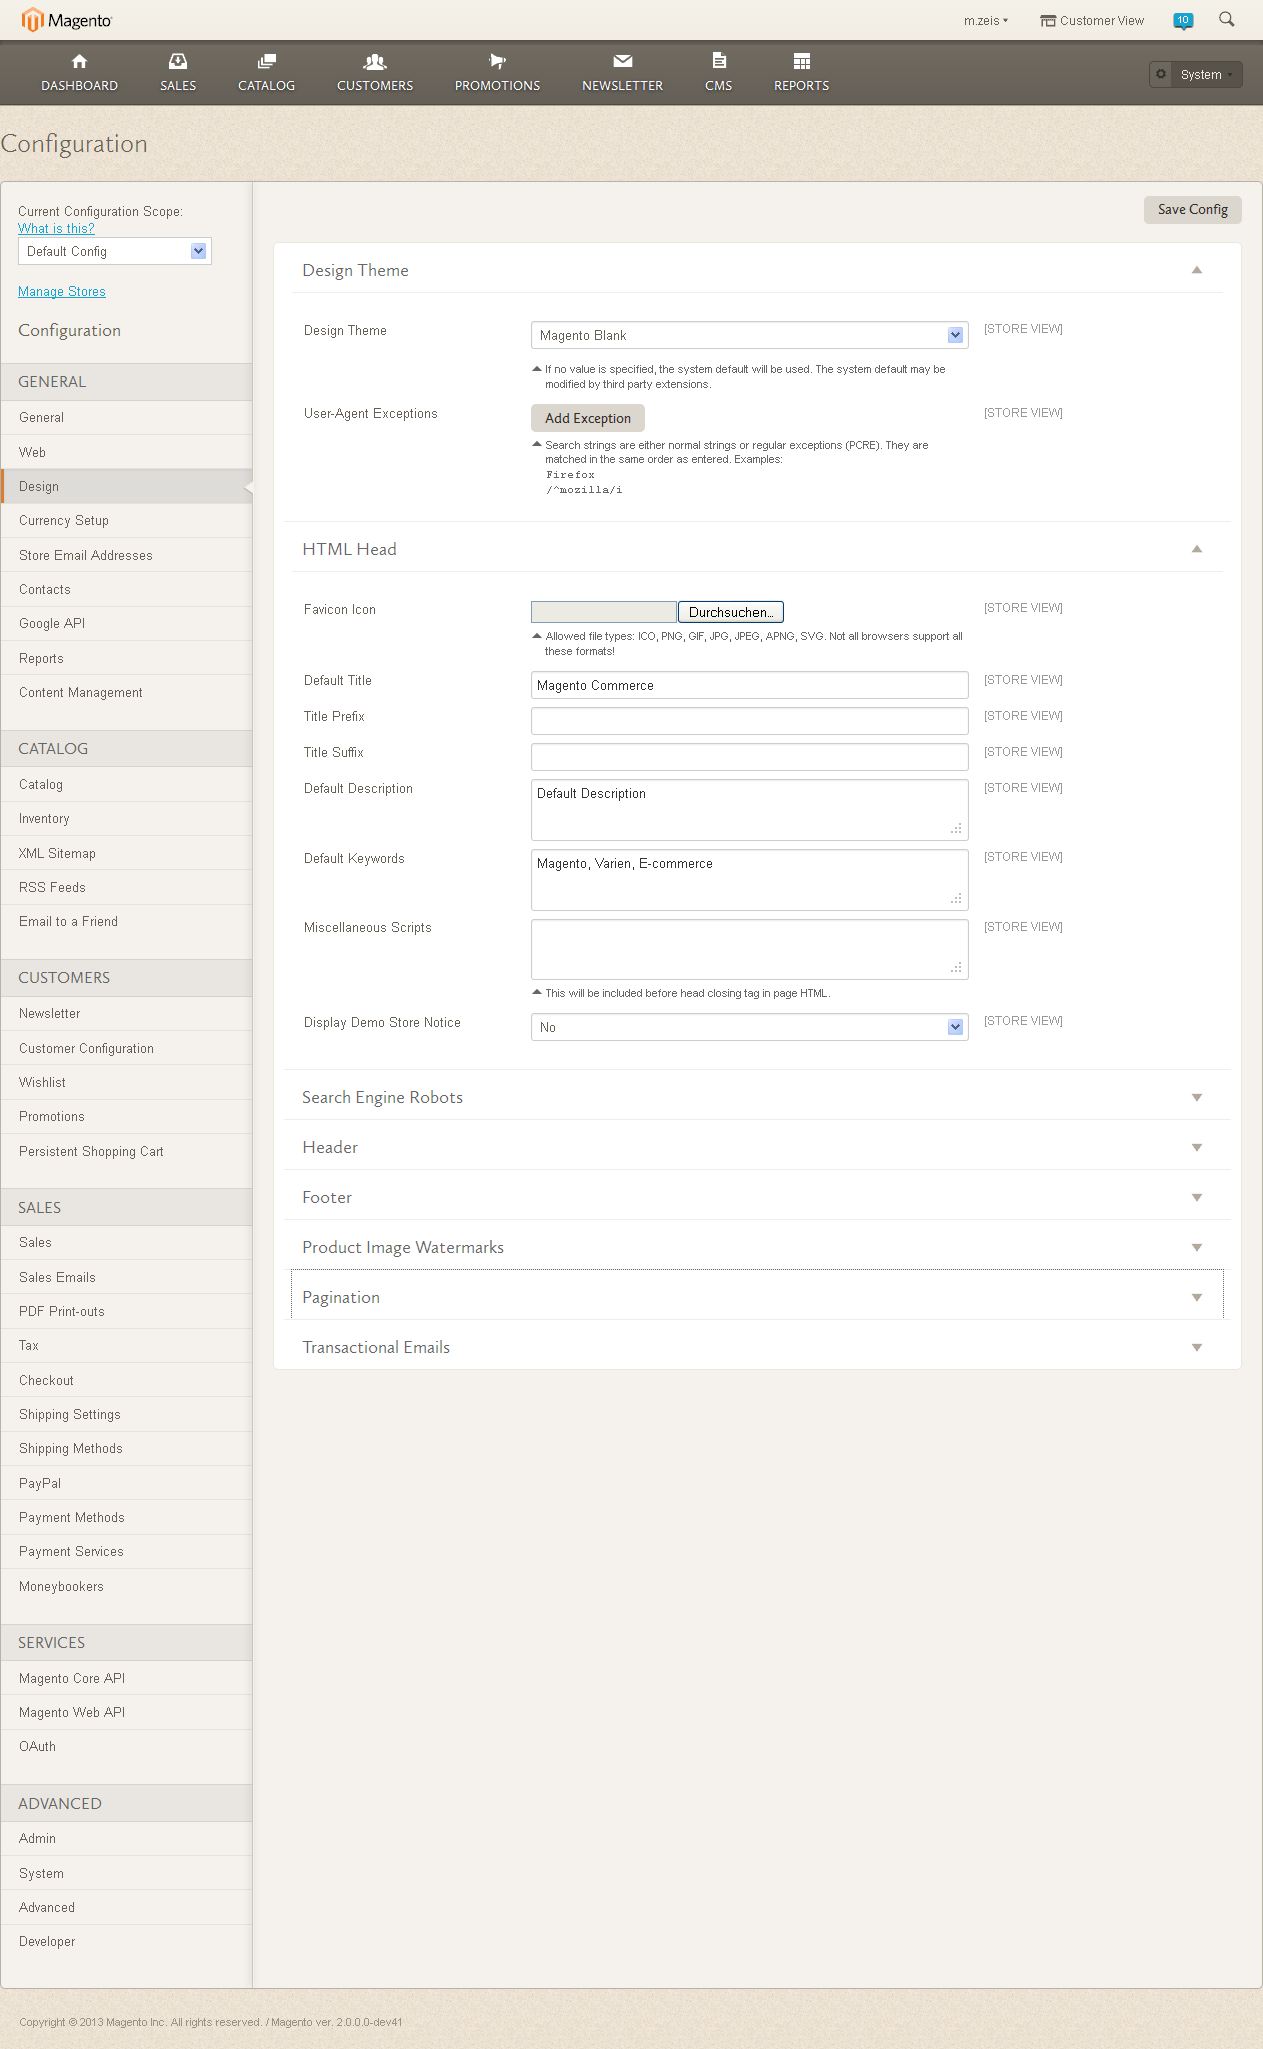Open the Customers menu icon
1263x2049 pixels.
point(375,61)
